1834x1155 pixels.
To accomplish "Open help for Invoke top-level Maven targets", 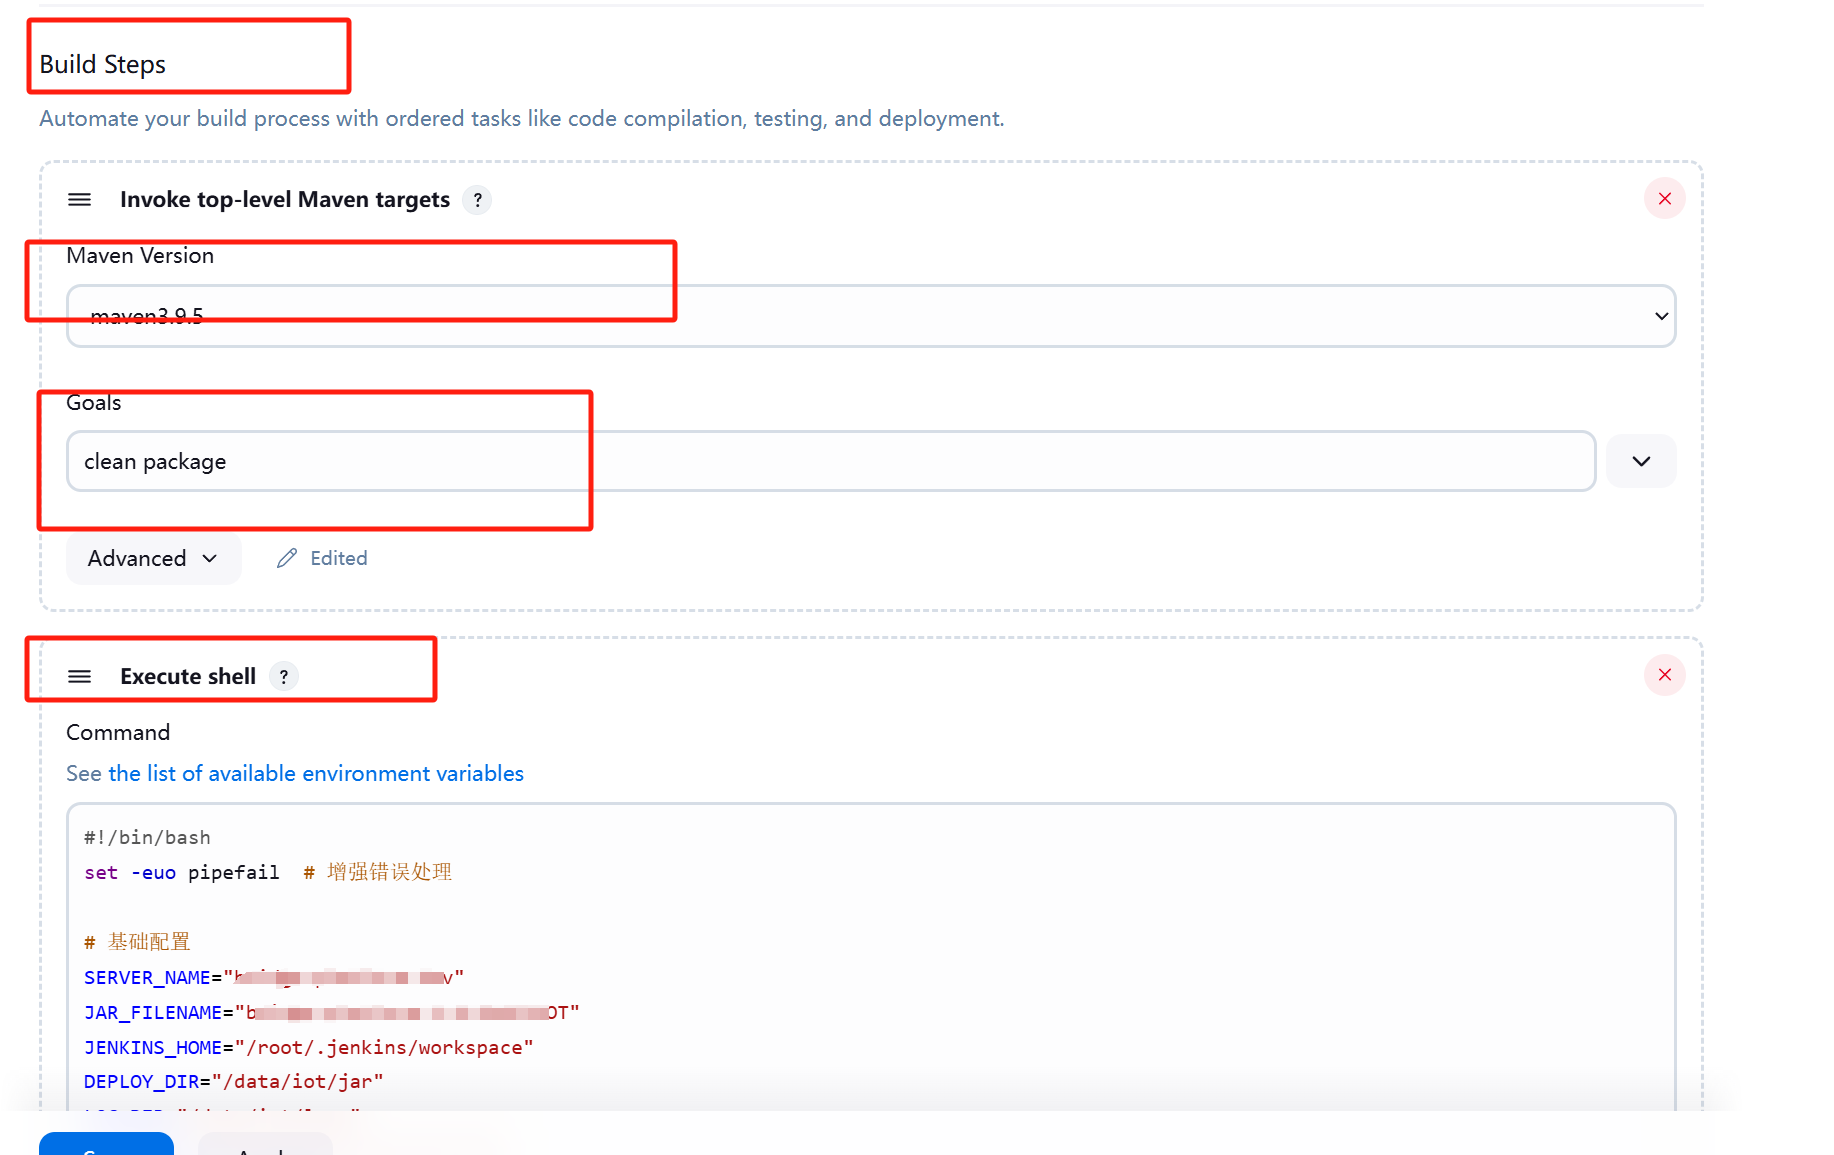I will tap(478, 200).
